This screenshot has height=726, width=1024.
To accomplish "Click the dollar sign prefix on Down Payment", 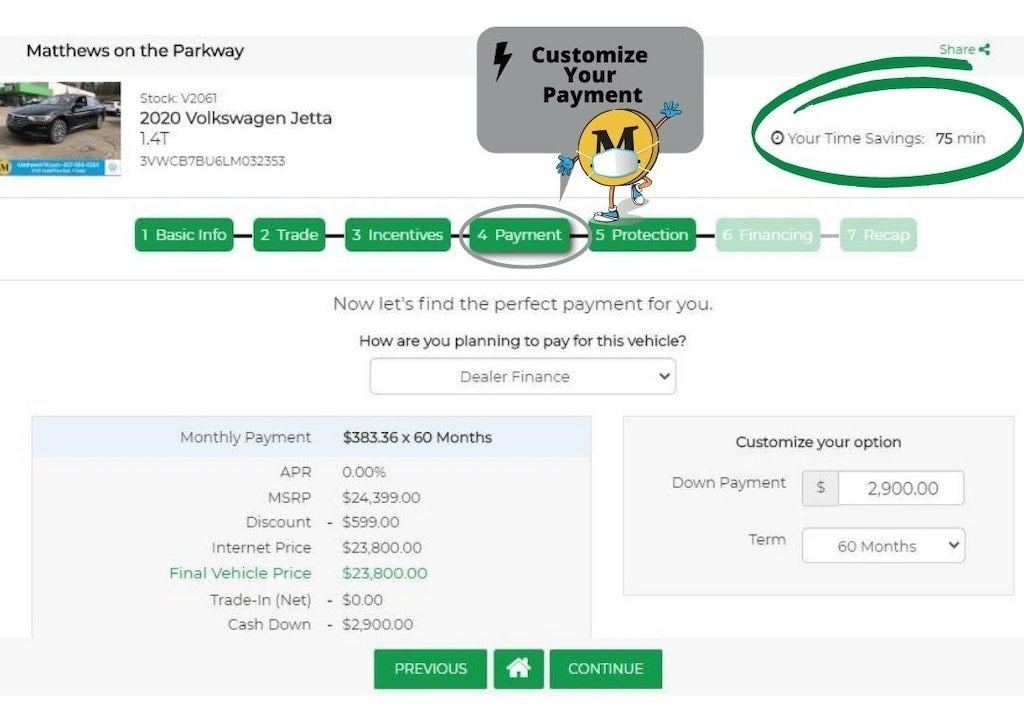I will click(x=819, y=488).
